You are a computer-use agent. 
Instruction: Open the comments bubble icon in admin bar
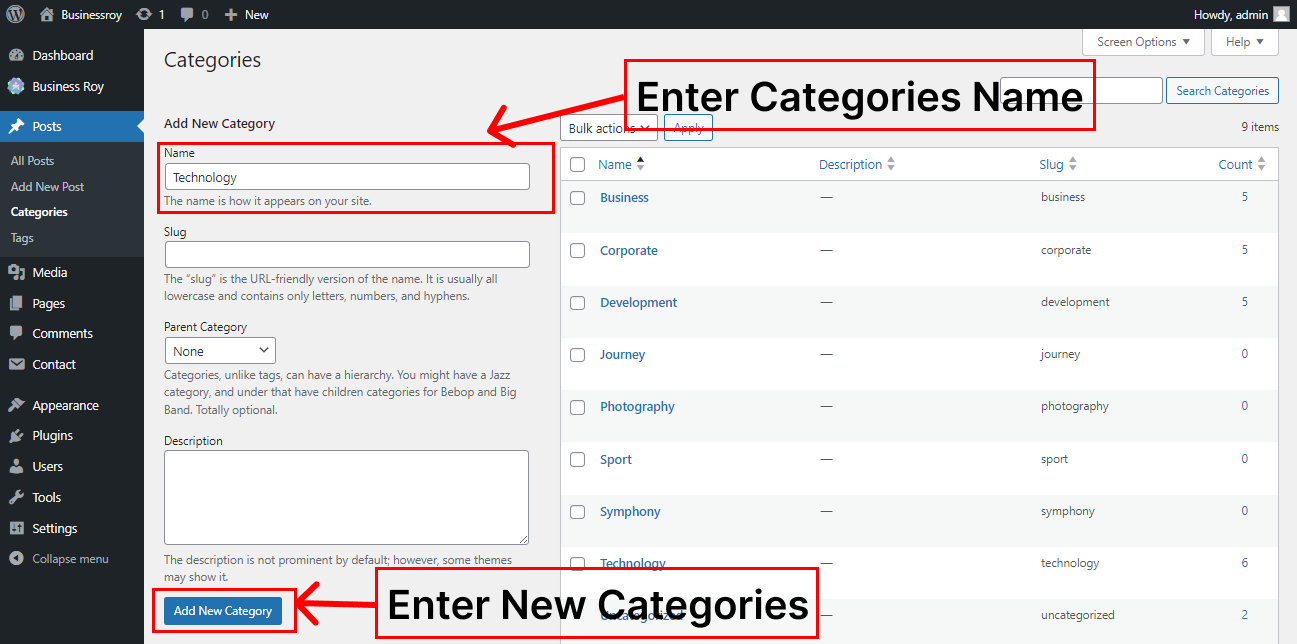pos(187,15)
